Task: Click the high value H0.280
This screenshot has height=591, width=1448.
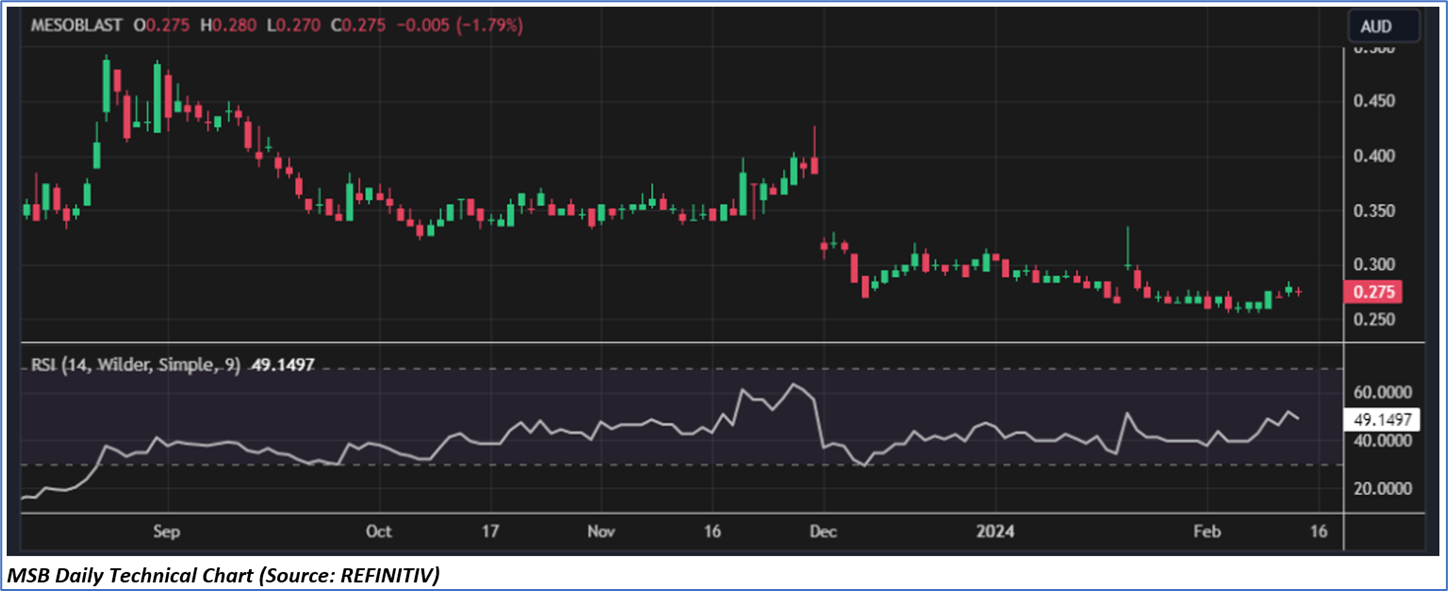Action: pyautogui.click(x=228, y=25)
